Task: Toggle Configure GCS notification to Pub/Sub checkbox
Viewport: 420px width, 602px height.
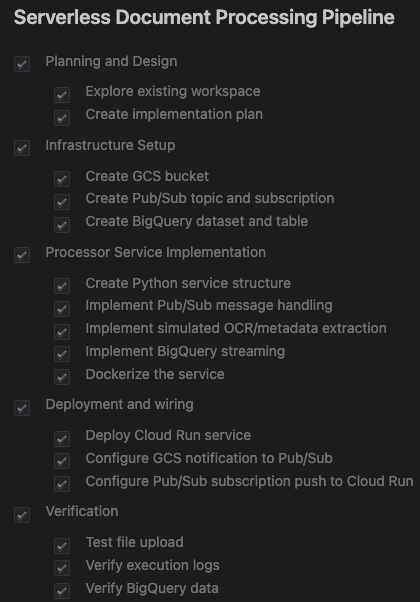Action: 62,461
